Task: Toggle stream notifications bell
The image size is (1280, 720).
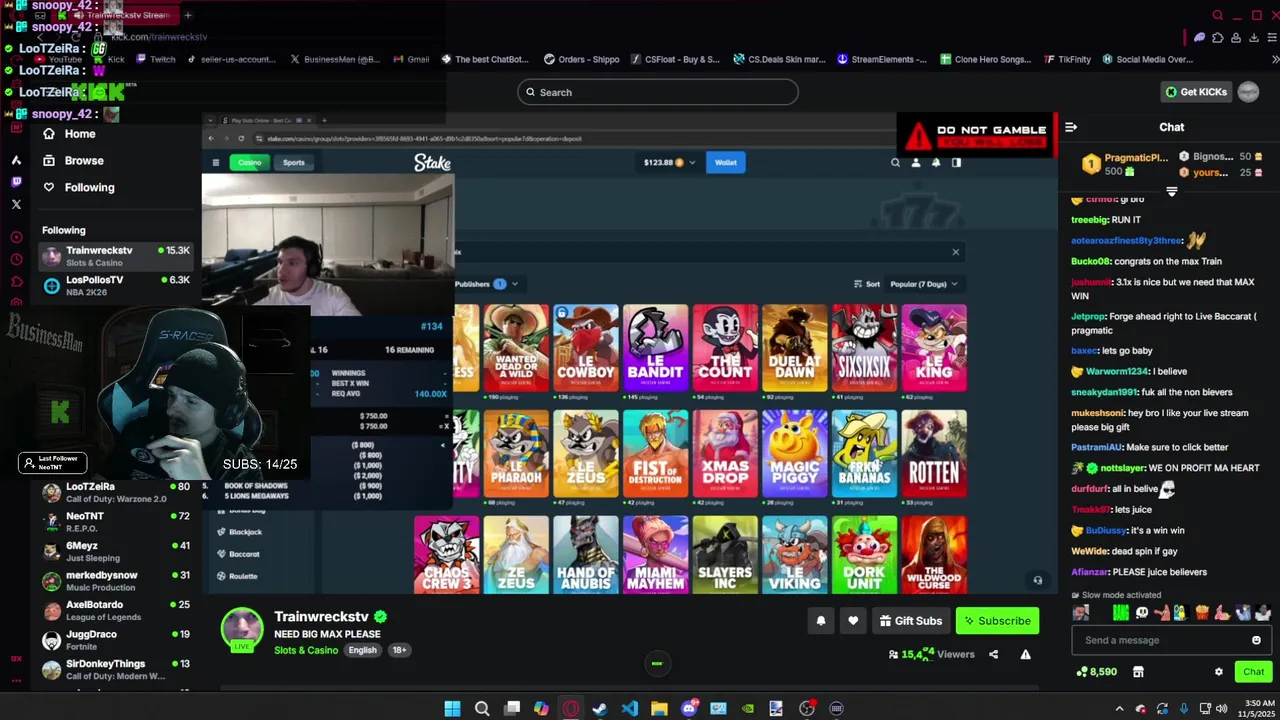Action: [821, 621]
